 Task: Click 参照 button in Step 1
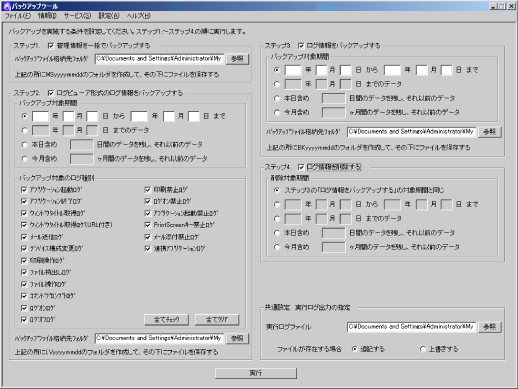tap(237, 59)
